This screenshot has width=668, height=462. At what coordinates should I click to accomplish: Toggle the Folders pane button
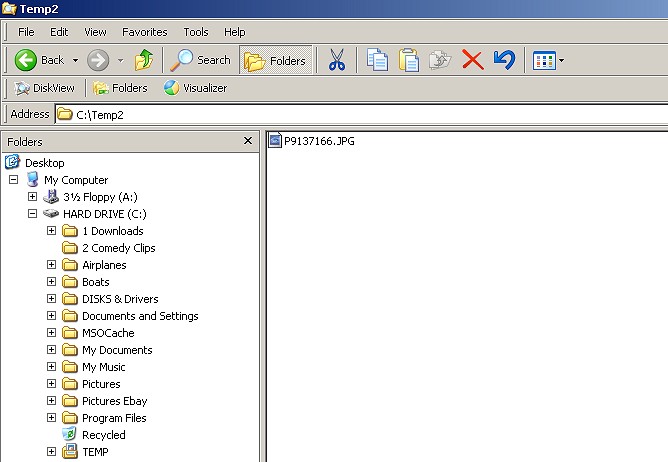point(275,60)
